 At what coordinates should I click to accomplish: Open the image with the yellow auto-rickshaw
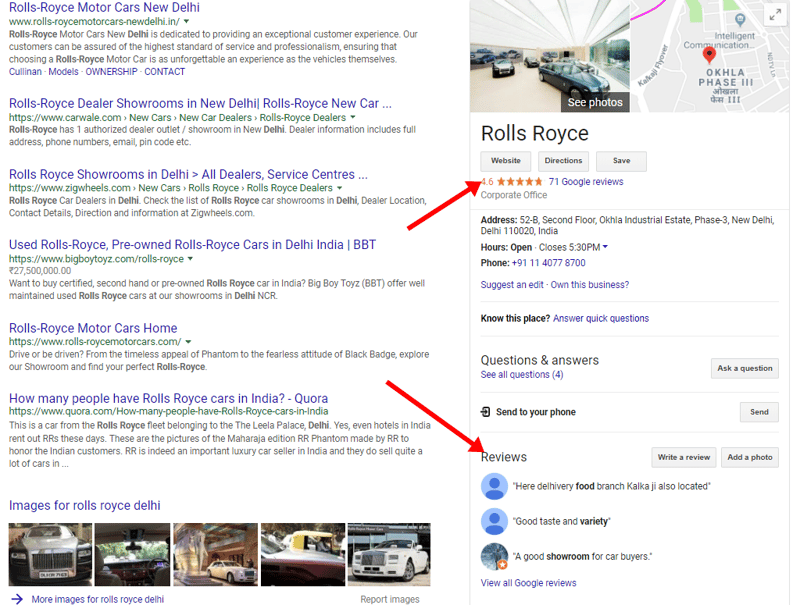click(x=303, y=554)
